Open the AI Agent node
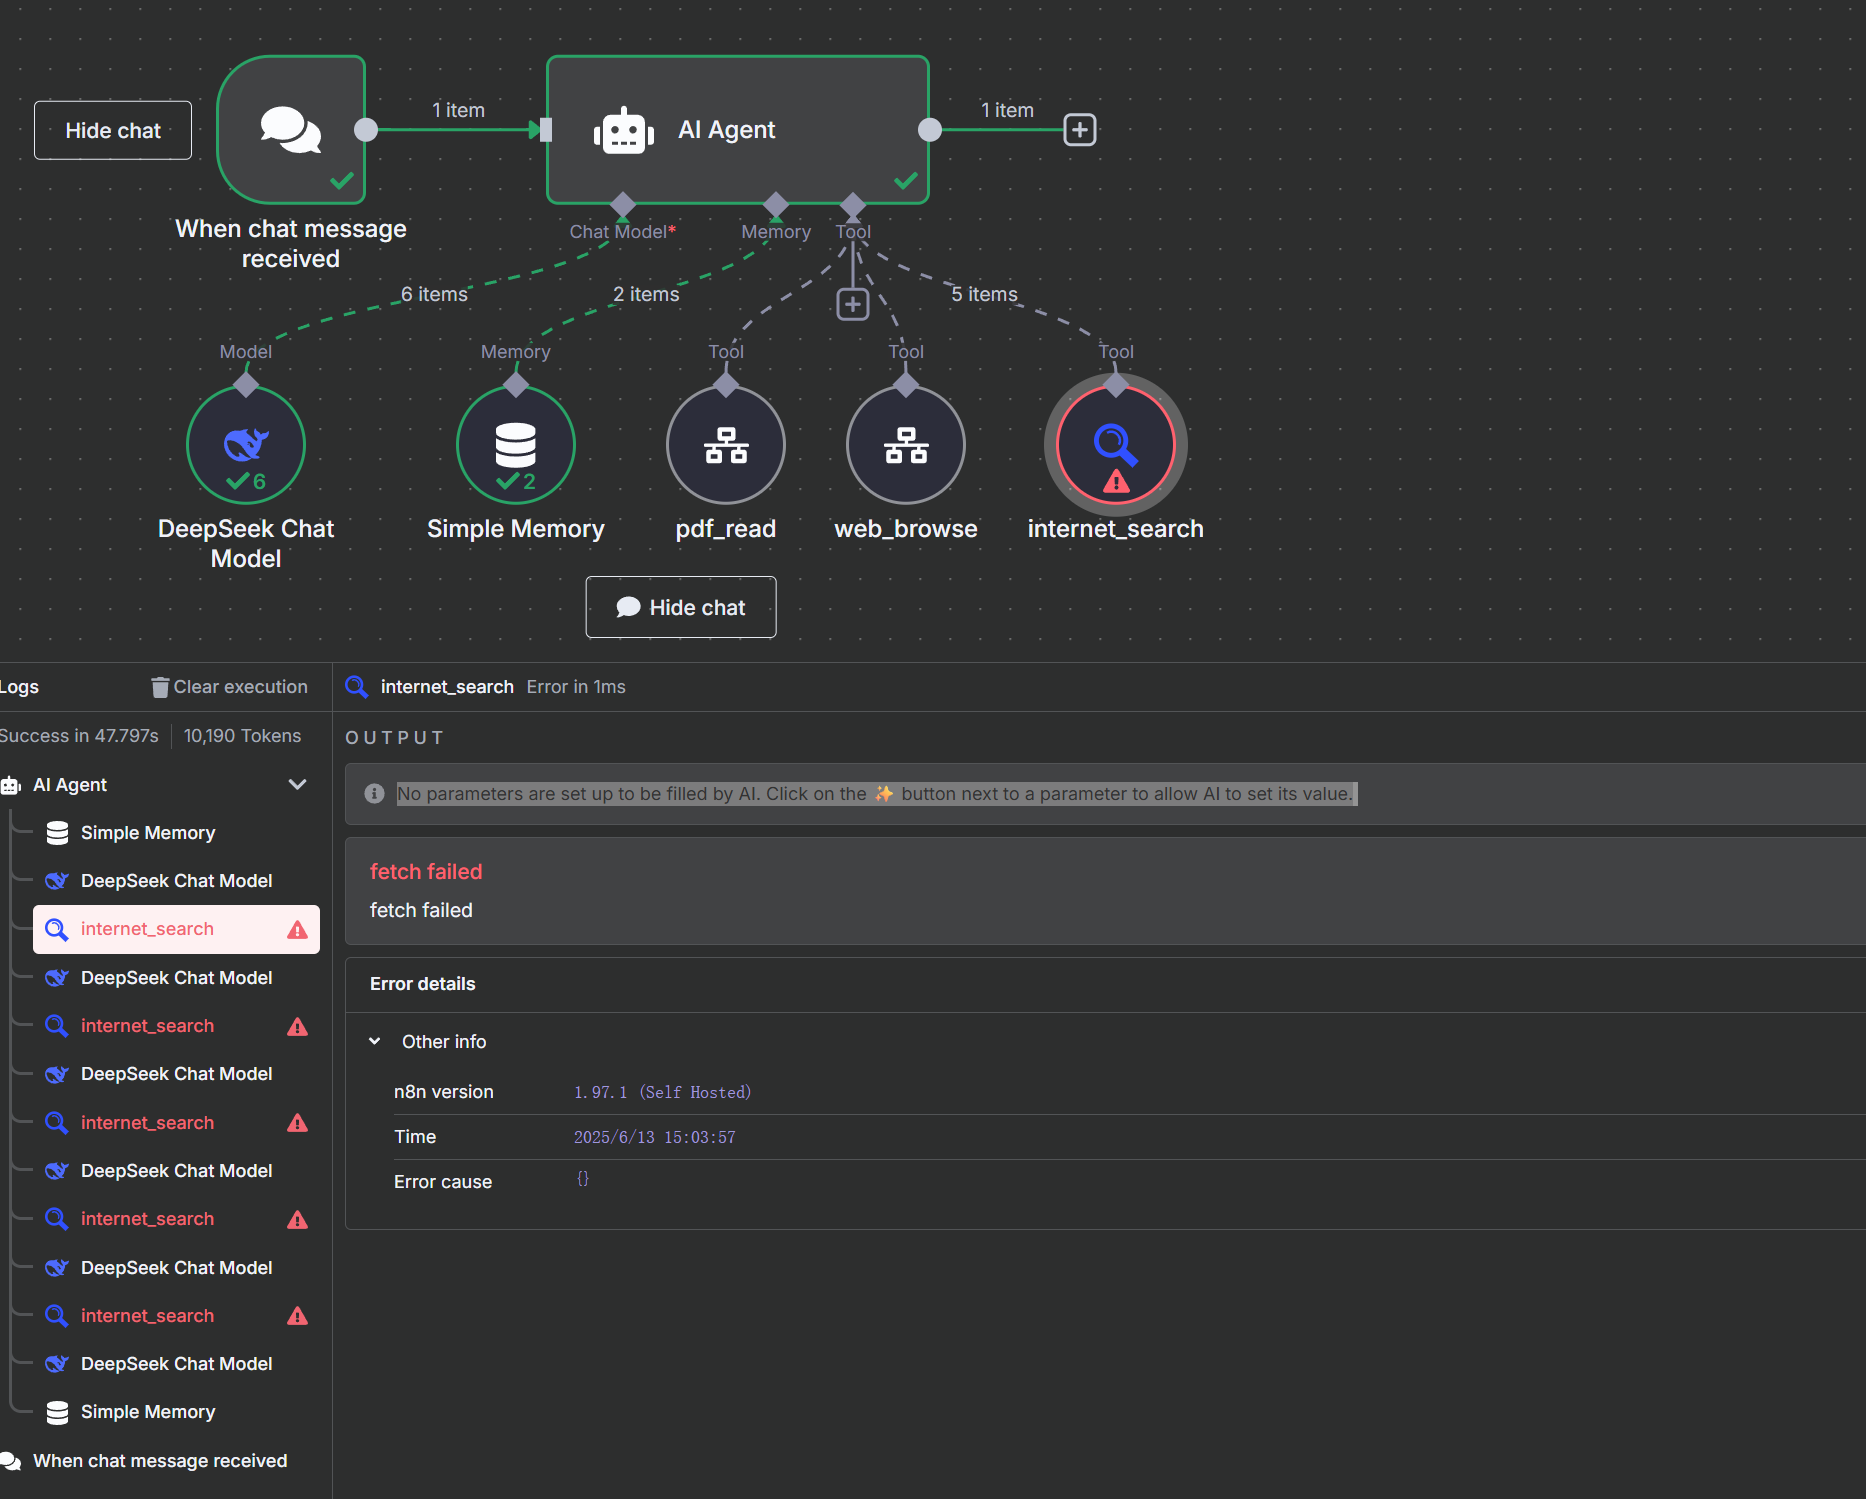This screenshot has height=1499, width=1866. (x=738, y=130)
